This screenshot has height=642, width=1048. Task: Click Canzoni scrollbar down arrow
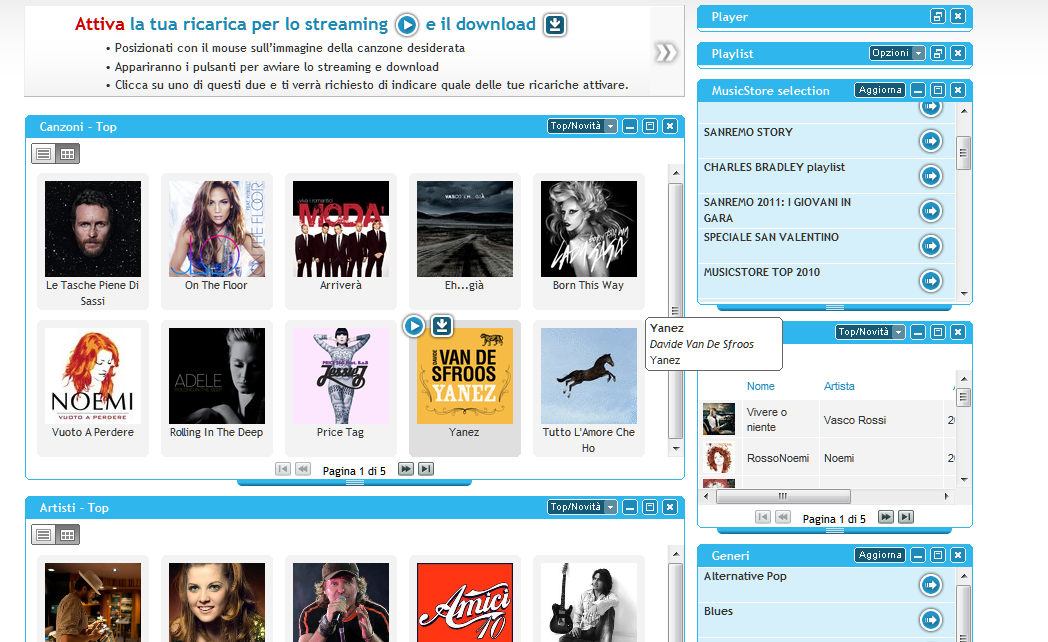676,448
